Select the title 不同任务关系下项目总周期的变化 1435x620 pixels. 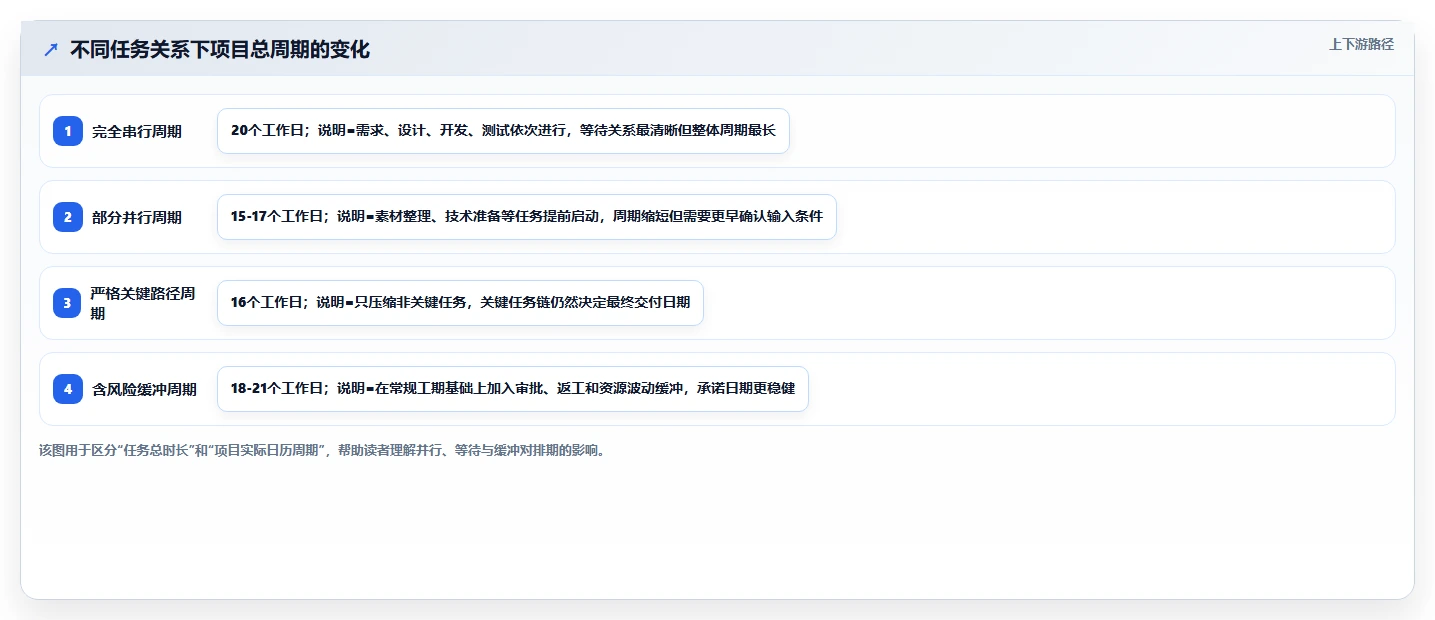(220, 49)
